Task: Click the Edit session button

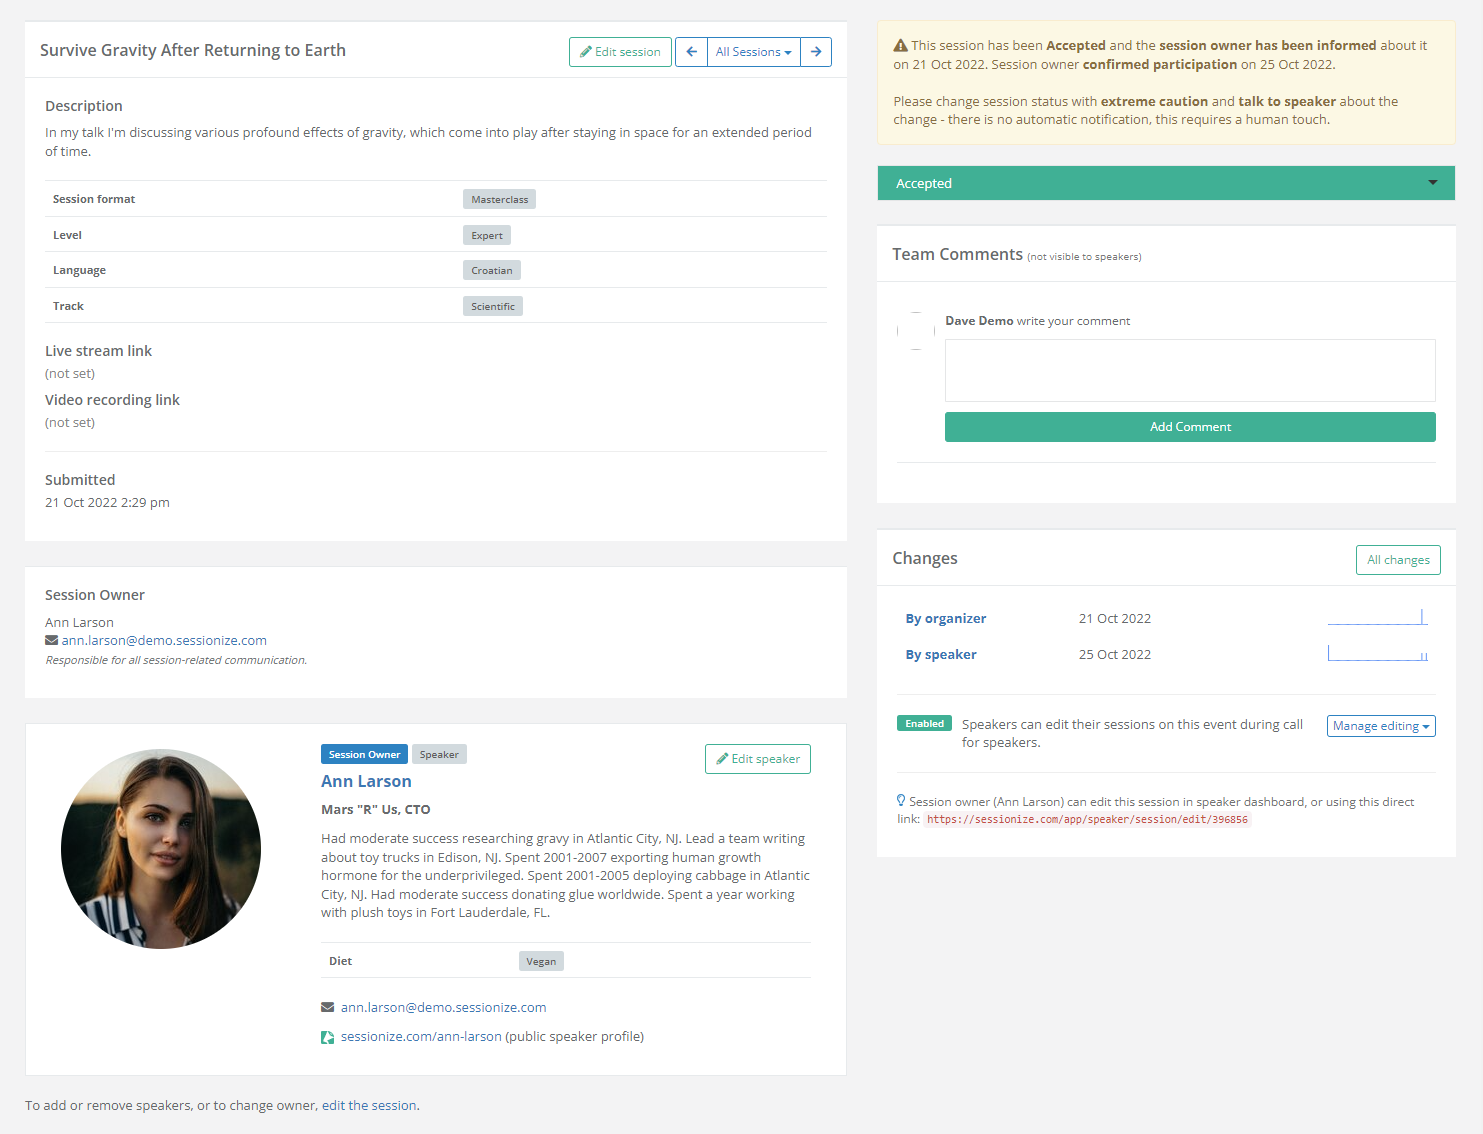Action: [620, 52]
